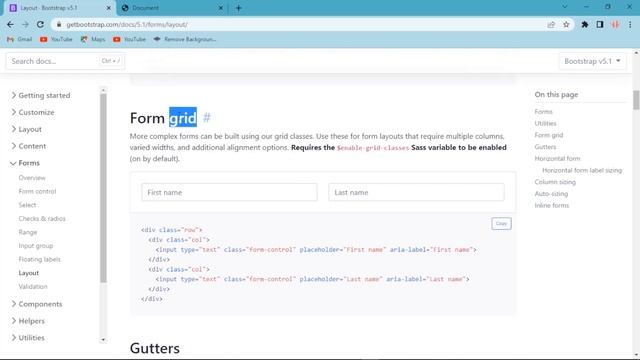Open the second YouTube bookmark
The image size is (640, 360).
coord(129,39)
